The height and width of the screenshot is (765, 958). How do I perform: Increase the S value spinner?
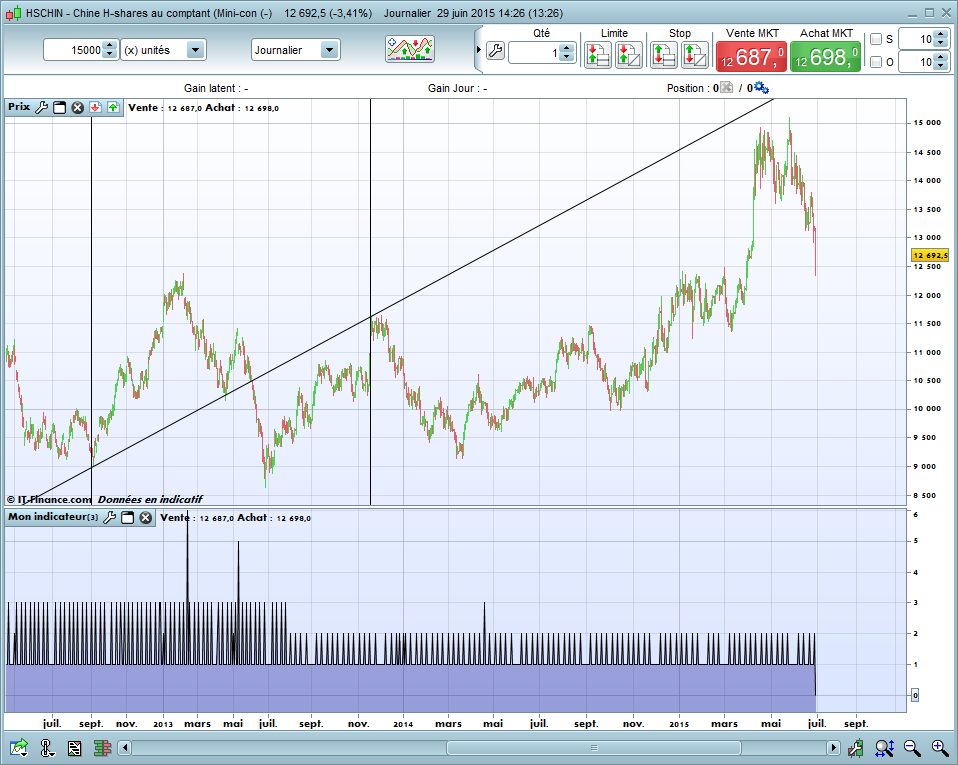click(940, 35)
